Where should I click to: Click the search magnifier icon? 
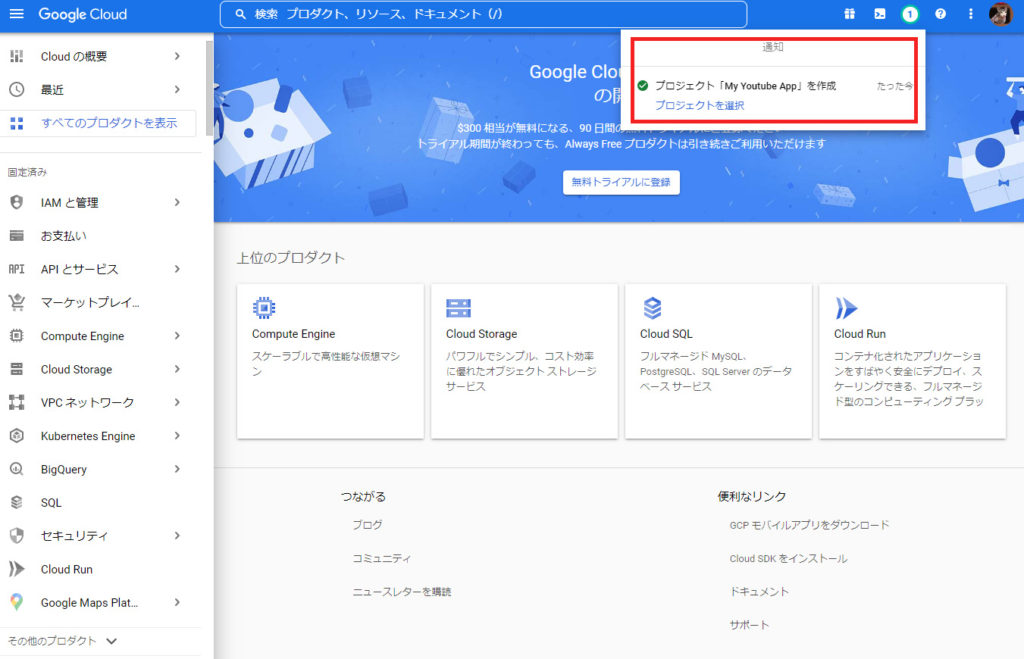pos(240,14)
